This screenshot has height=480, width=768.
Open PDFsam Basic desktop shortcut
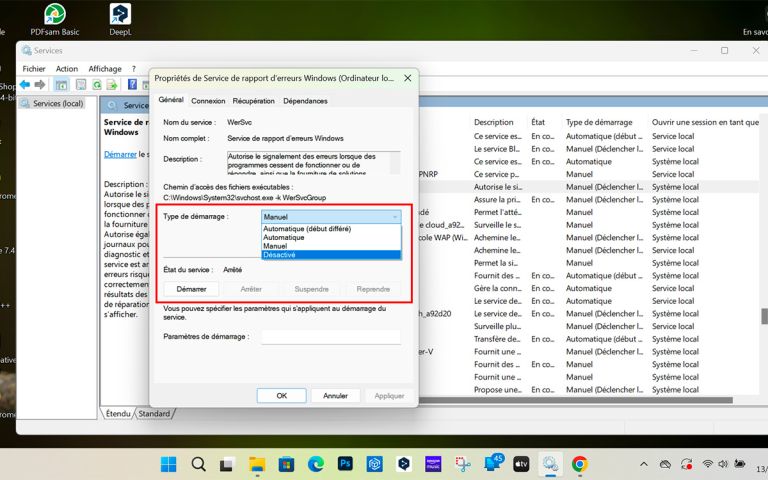pos(54,14)
